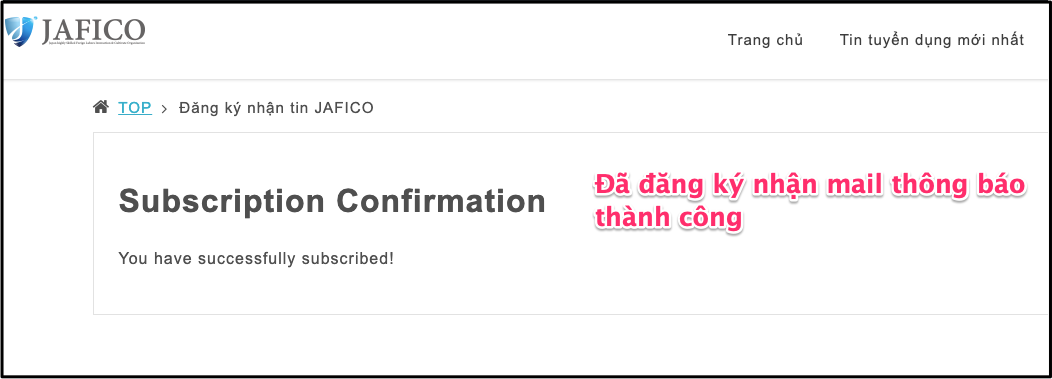Click the home icon in the breadcrumb
1052x379 pixels.
coord(101,107)
